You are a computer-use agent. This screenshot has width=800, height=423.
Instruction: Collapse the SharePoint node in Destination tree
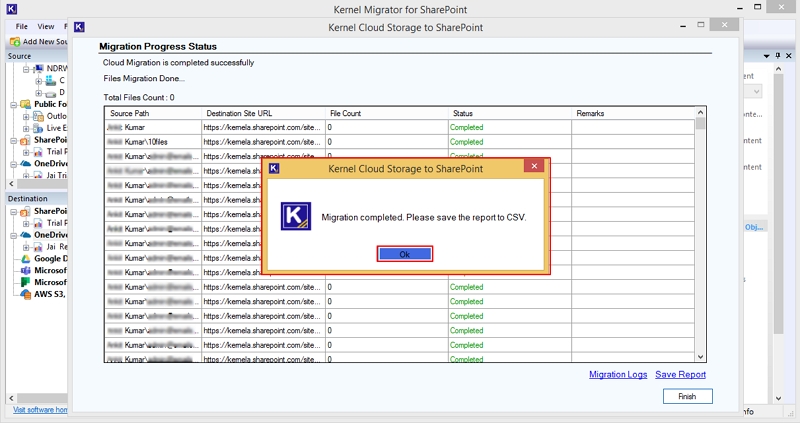coord(14,212)
